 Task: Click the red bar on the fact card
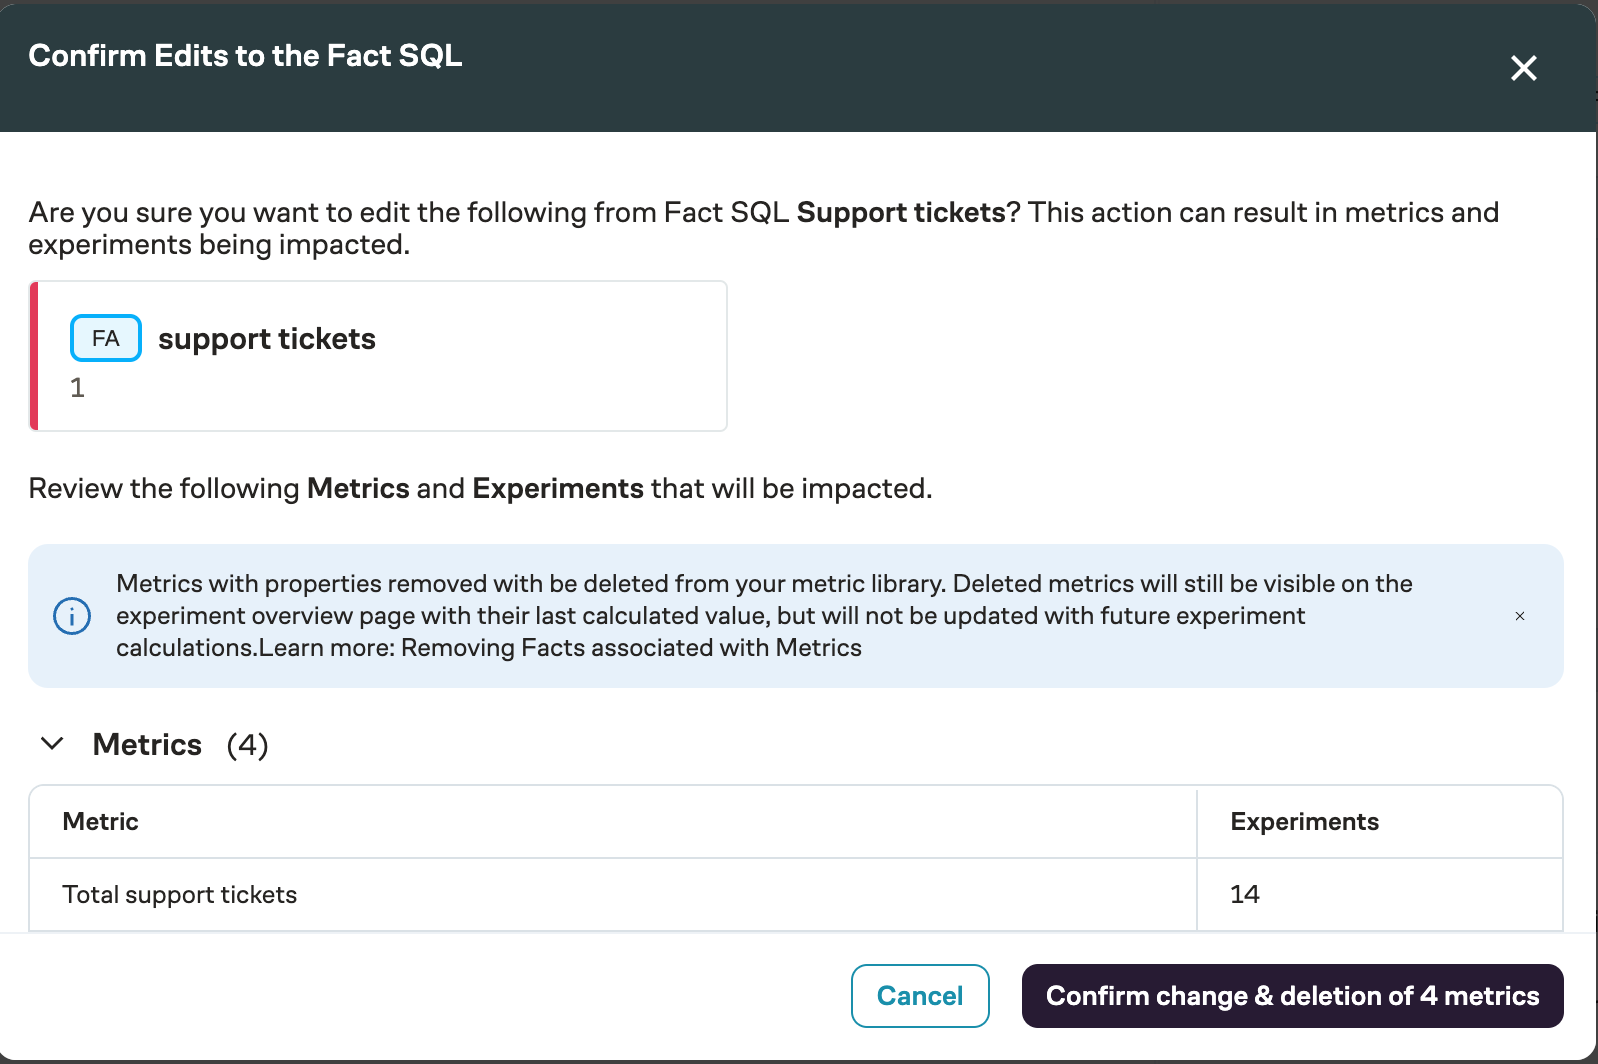coord(34,356)
